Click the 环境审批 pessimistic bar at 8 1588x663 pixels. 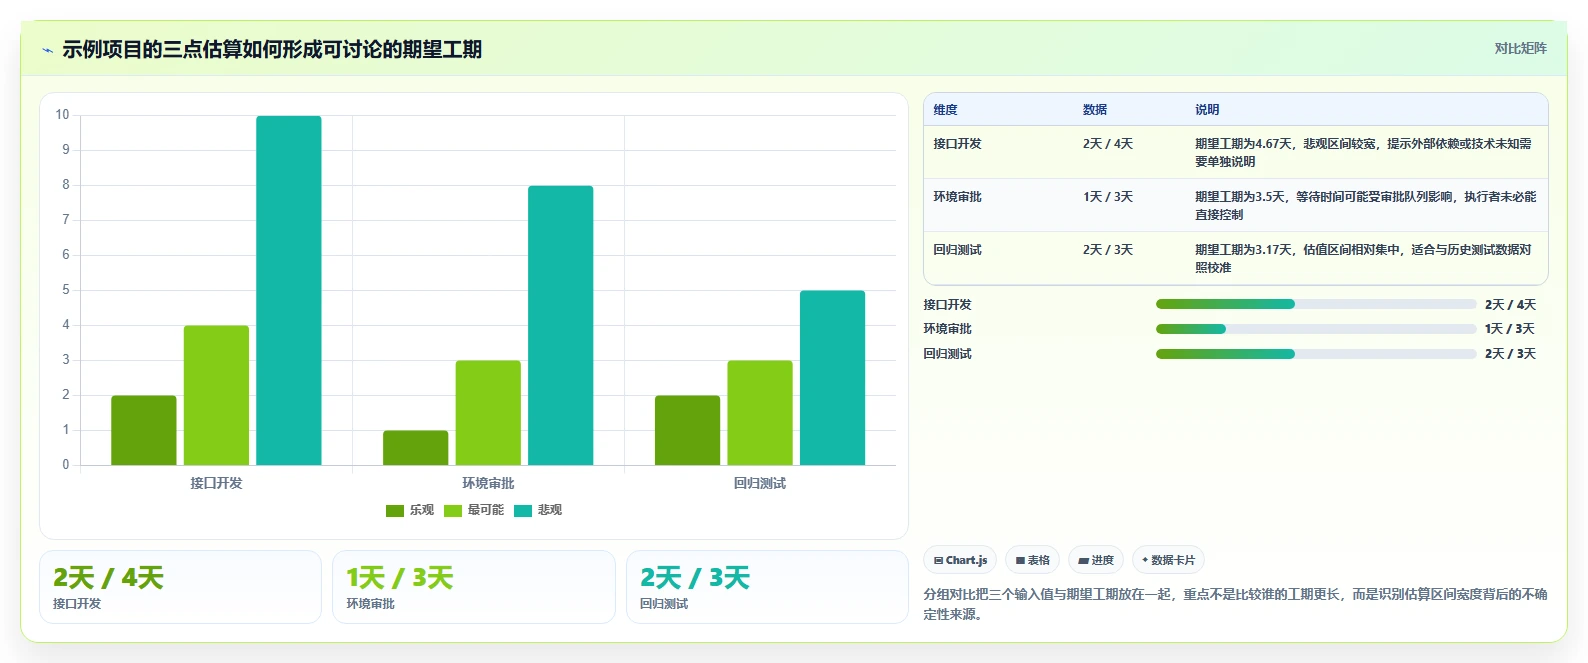(561, 325)
